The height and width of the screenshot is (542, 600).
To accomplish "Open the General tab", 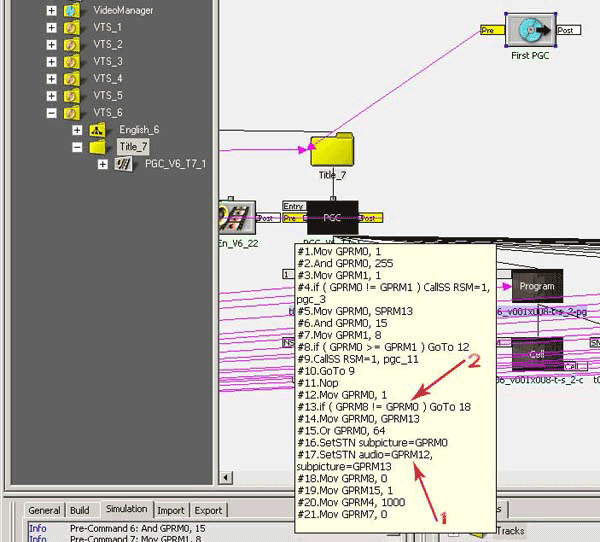I will [44, 511].
